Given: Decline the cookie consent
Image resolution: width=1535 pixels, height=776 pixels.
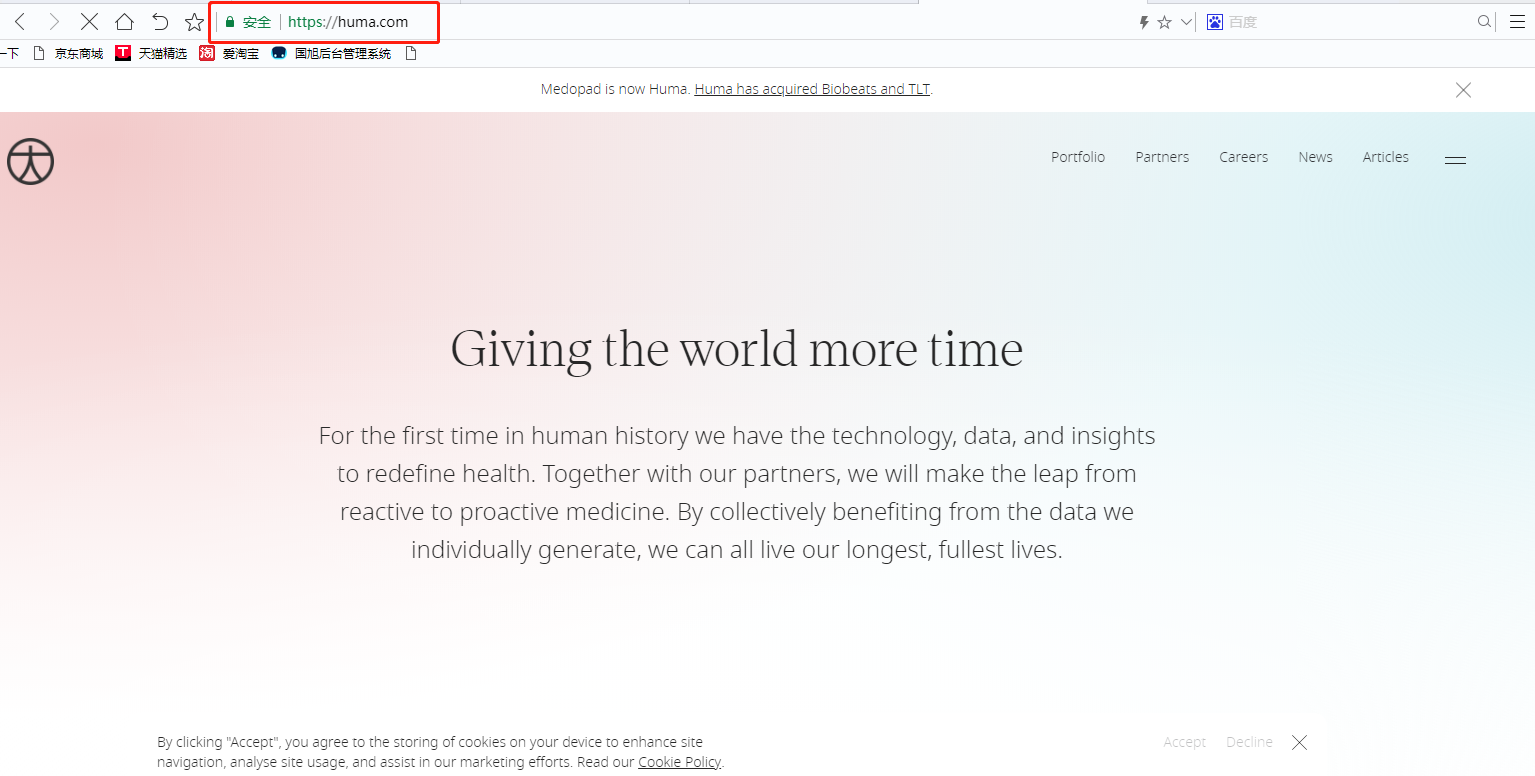Looking at the screenshot, I should (1249, 742).
